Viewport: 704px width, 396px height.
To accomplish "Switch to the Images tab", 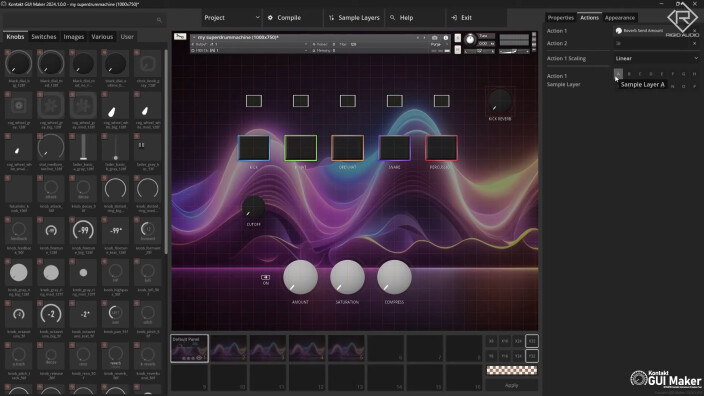I will click(74, 37).
